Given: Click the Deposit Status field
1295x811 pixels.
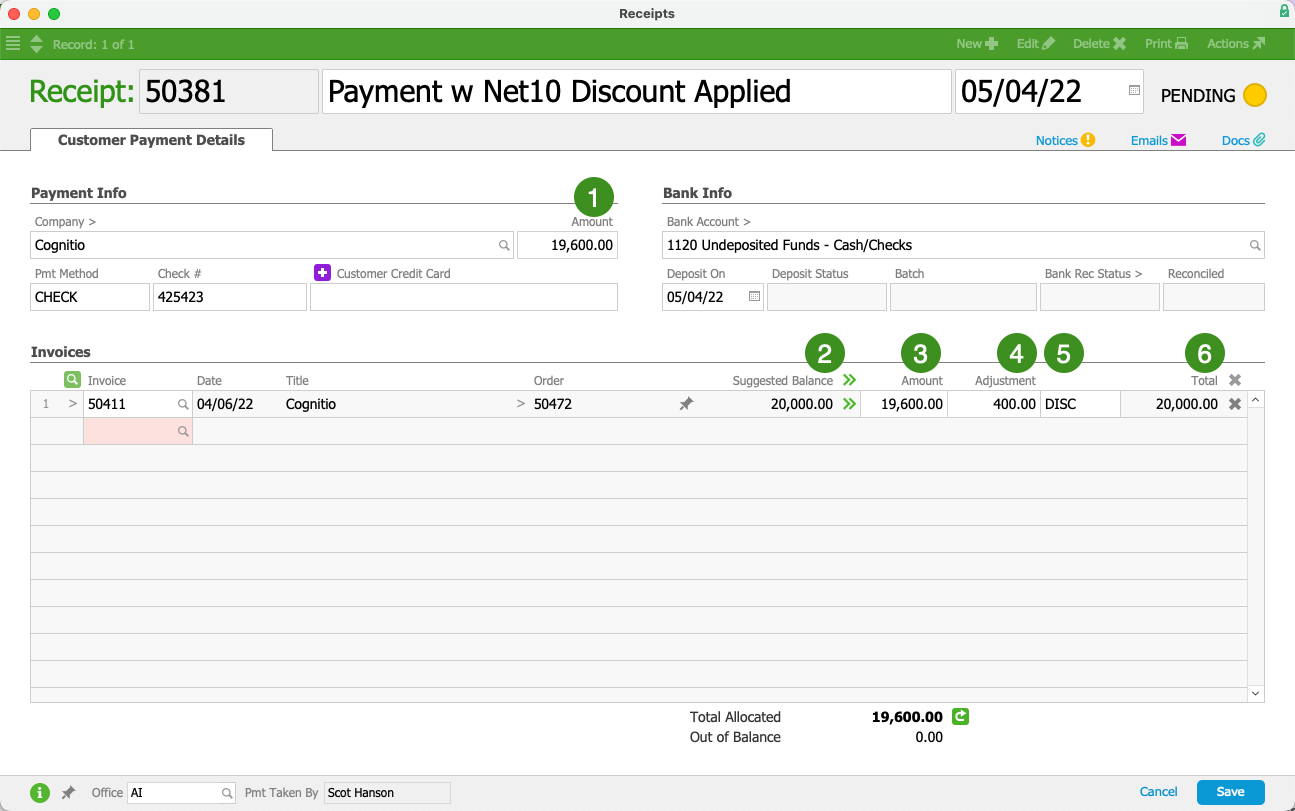Looking at the screenshot, I should tap(827, 297).
